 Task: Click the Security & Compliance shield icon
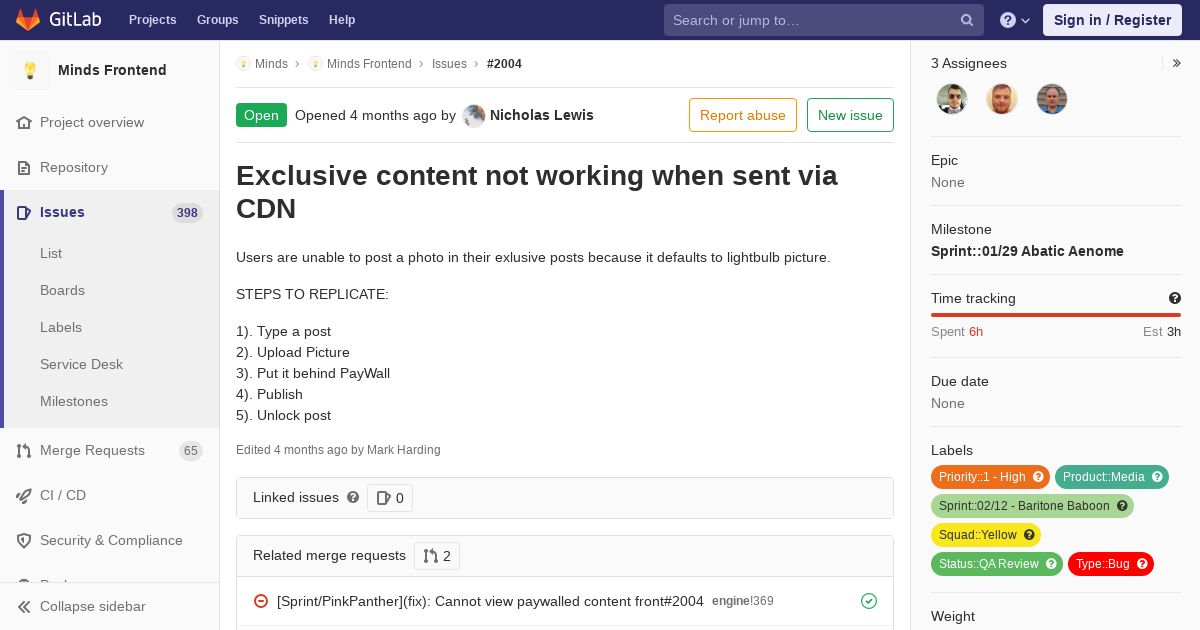pyautogui.click(x=24, y=541)
